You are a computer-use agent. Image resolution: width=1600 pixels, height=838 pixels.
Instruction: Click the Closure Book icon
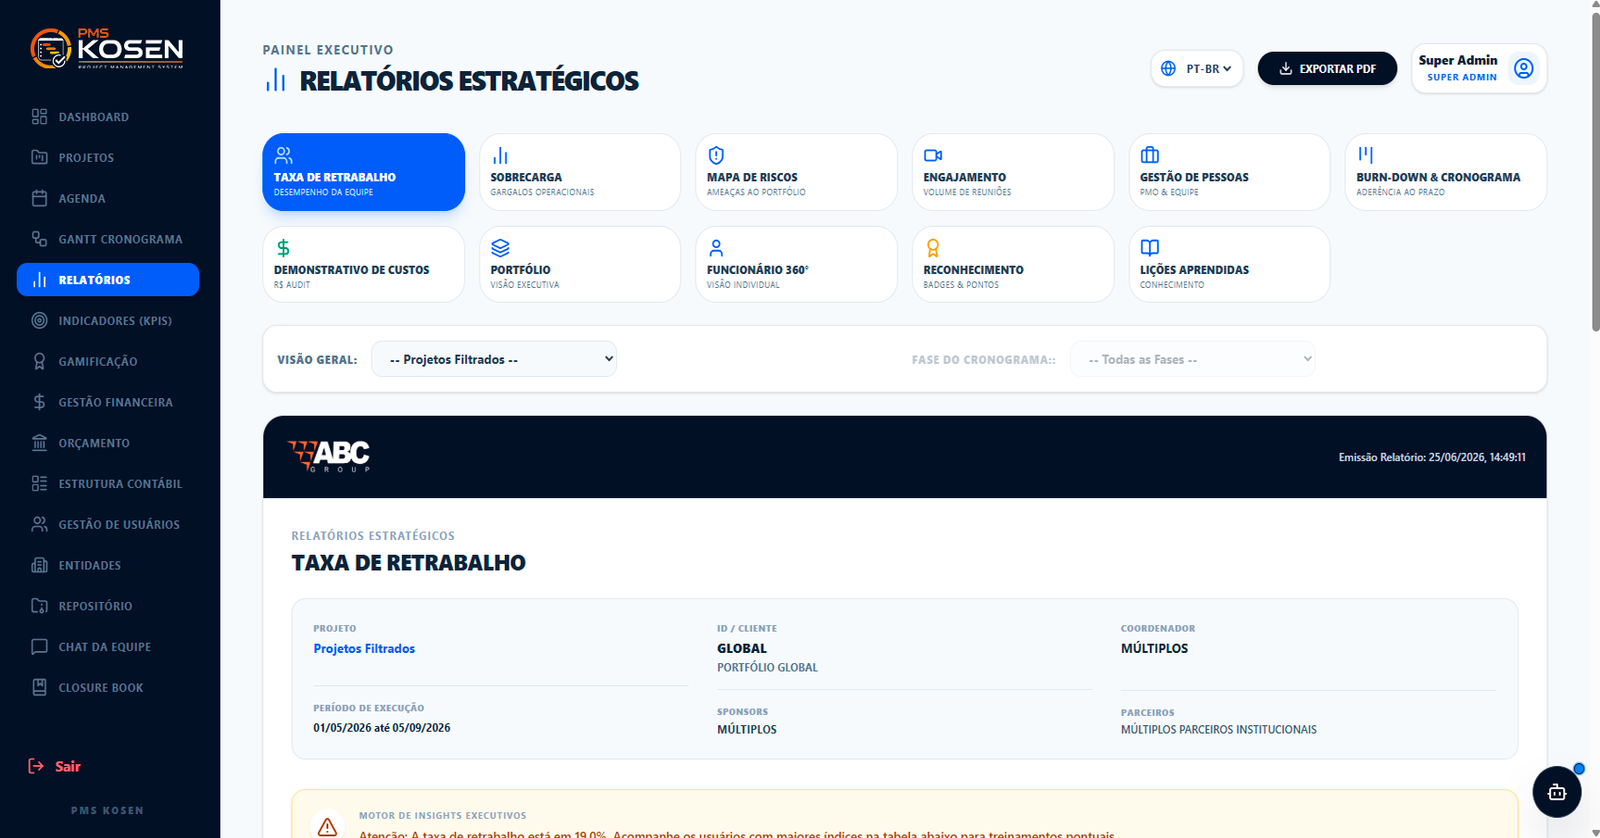[x=39, y=687]
